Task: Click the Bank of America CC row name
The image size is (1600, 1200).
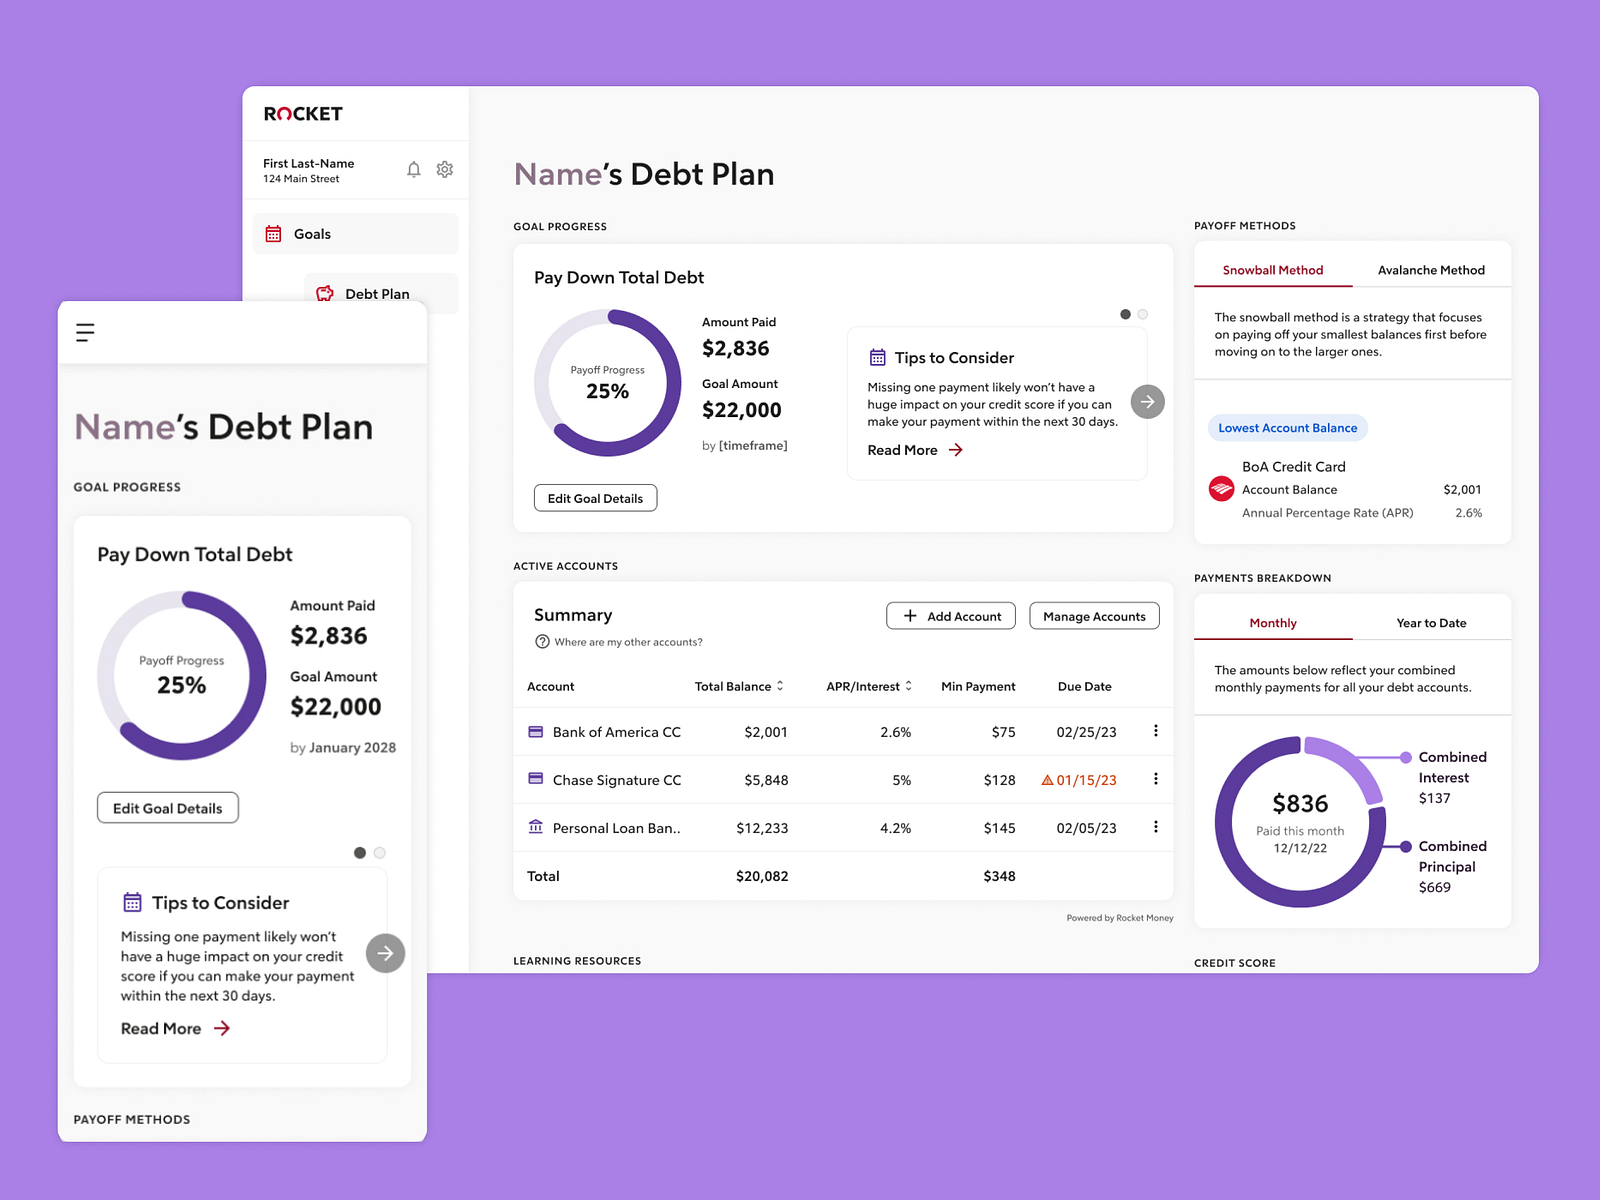Action: click(x=616, y=732)
